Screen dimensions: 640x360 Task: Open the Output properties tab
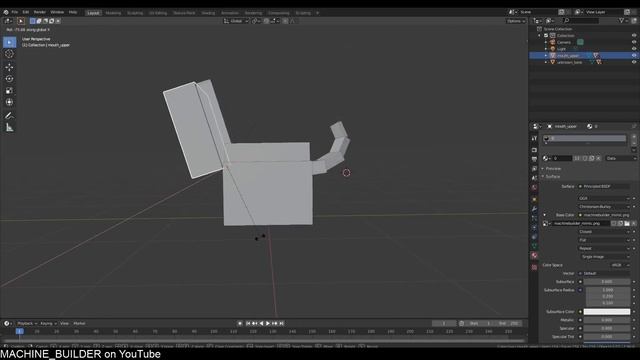pyautogui.click(x=534, y=159)
